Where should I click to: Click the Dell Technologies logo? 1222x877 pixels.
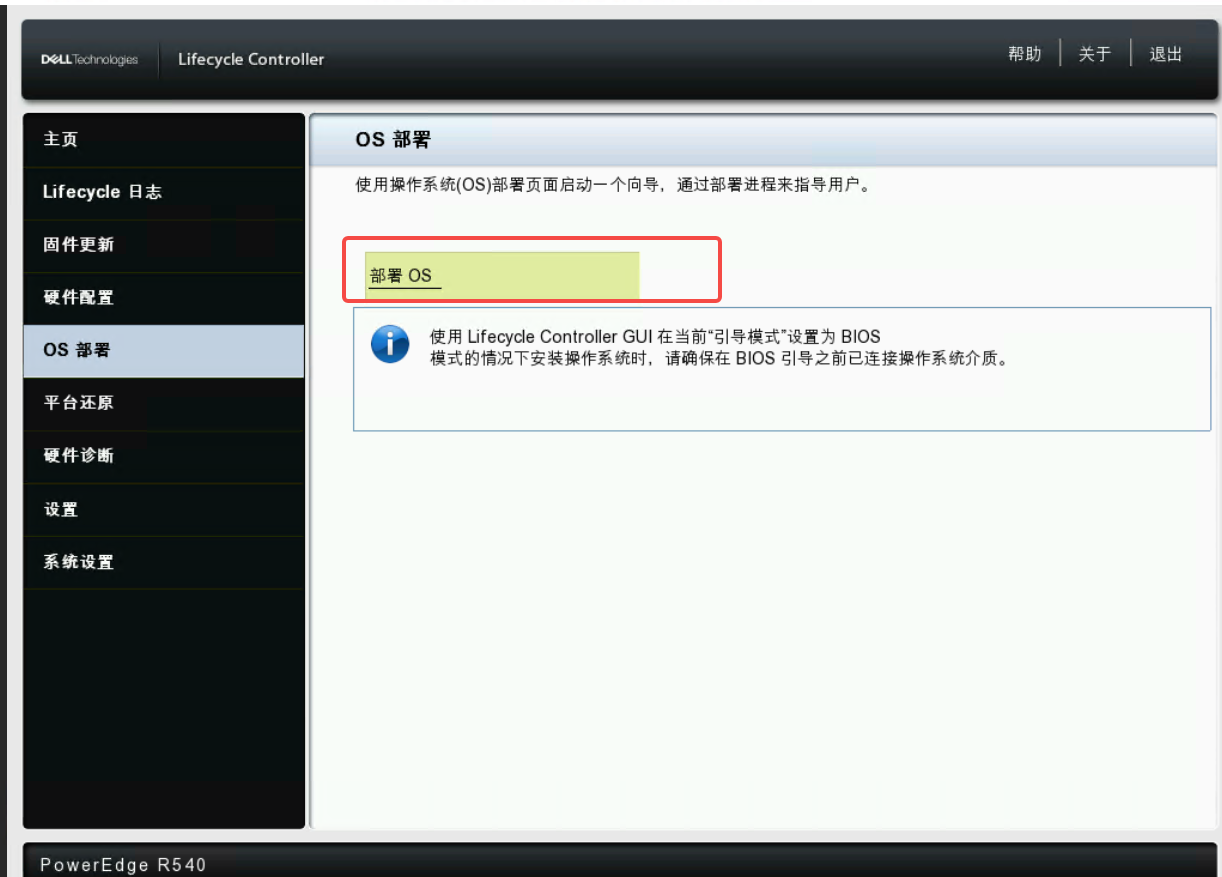point(89,59)
